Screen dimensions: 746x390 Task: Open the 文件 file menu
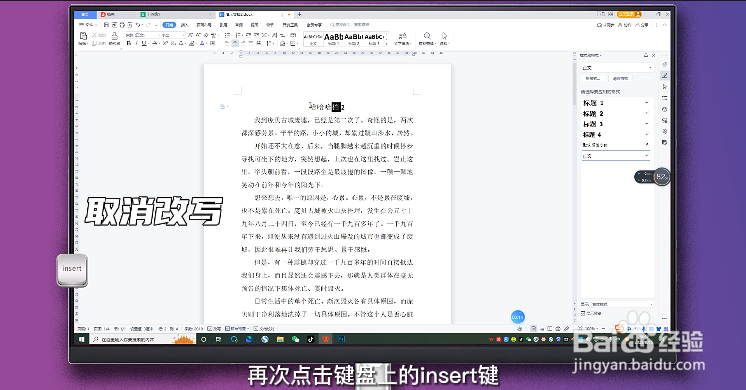tap(87, 25)
